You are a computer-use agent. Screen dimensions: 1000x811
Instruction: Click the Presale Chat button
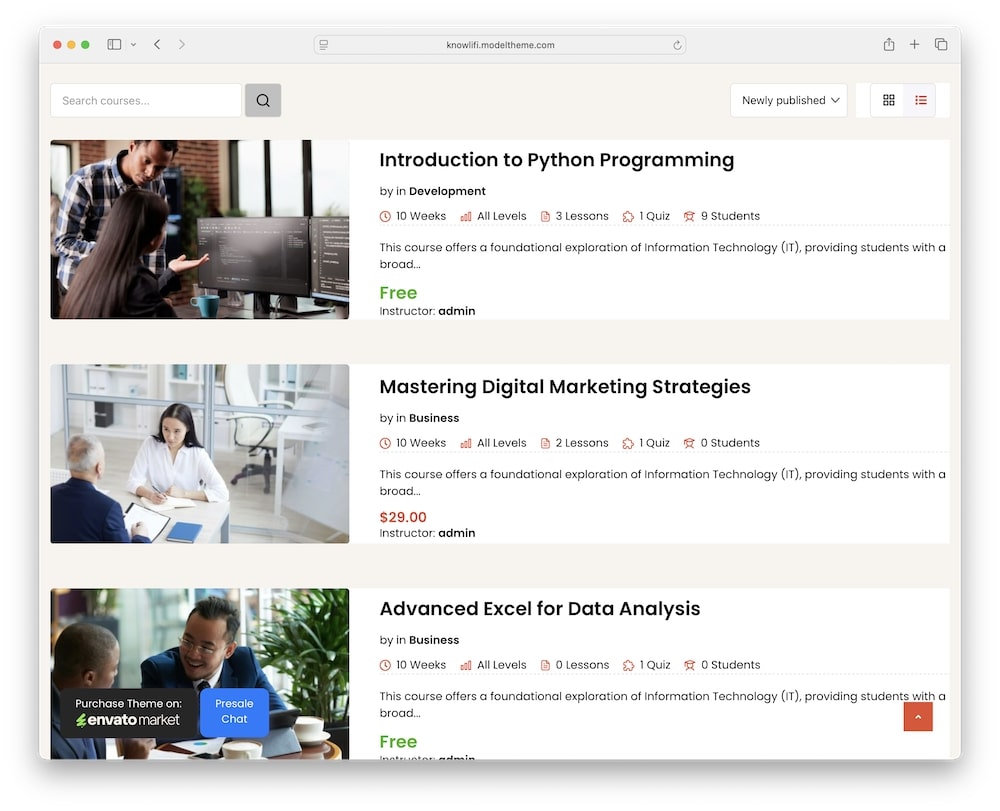click(234, 712)
